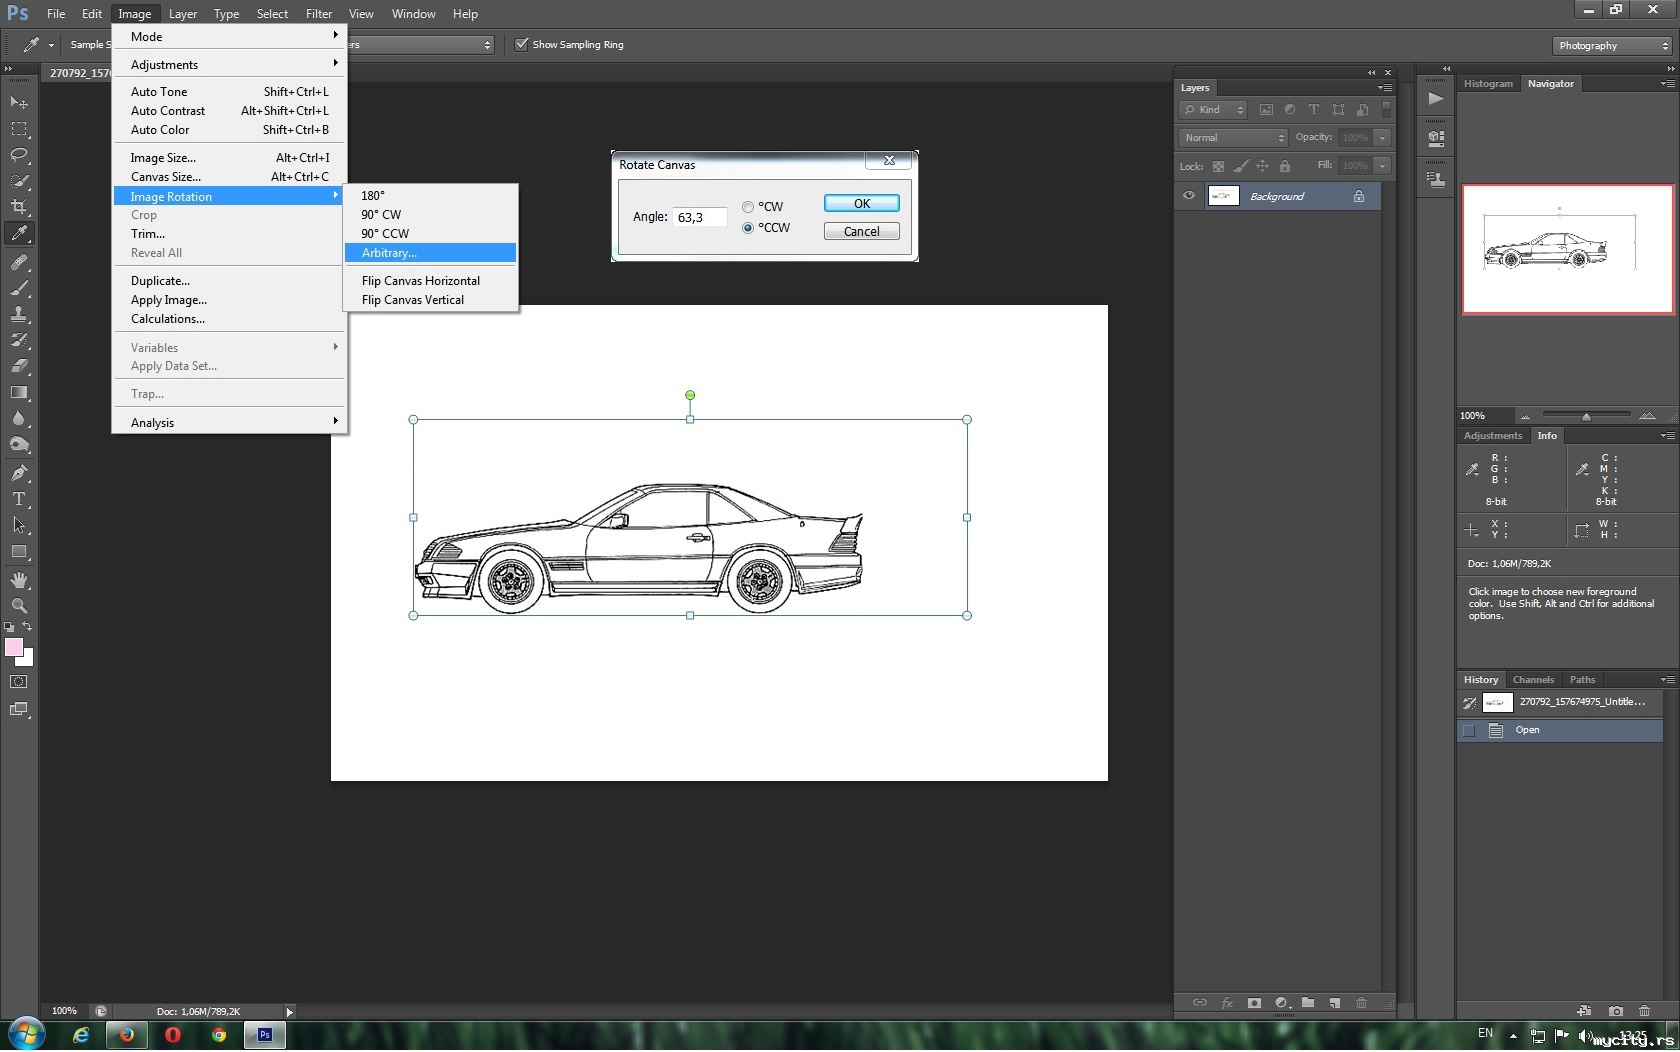1680x1052 pixels.
Task: Choose Flip Canvas Horizontal from submenu
Action: tap(420, 281)
